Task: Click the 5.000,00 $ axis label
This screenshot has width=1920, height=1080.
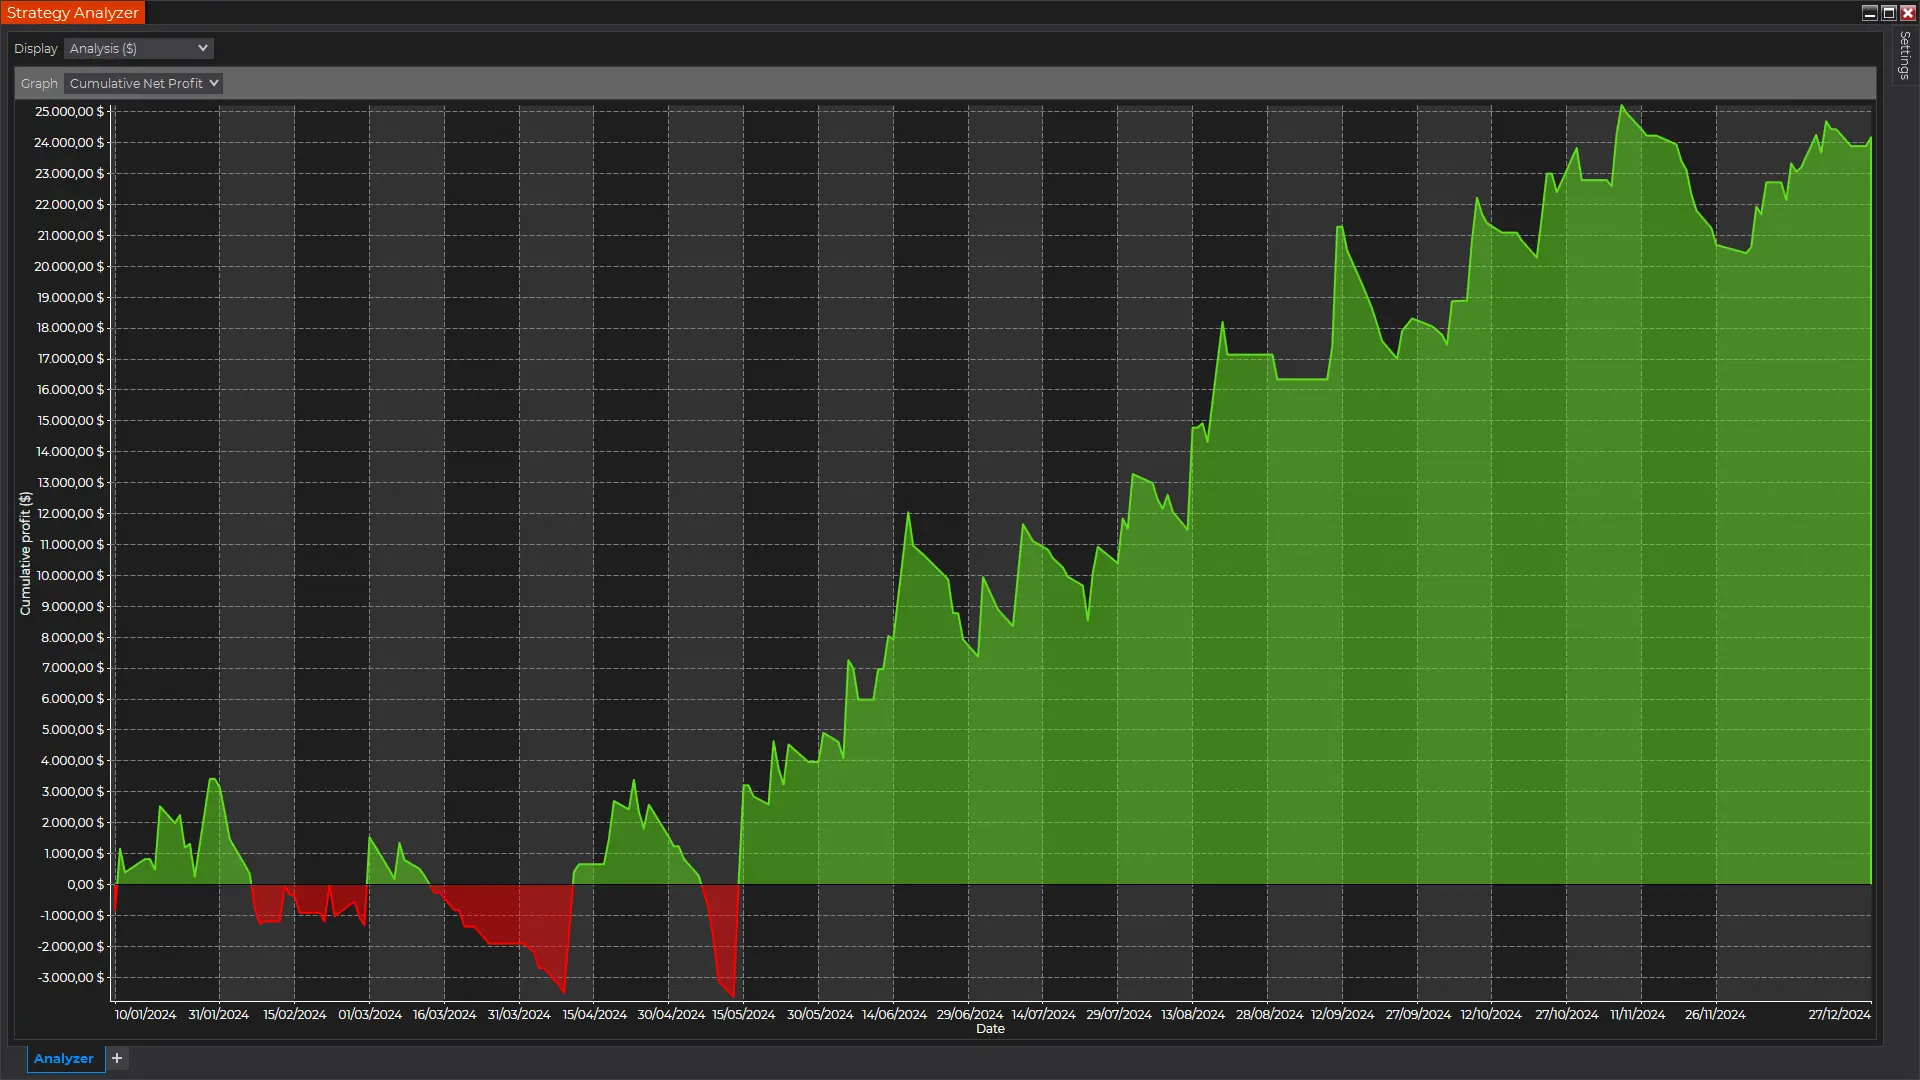Action: coord(72,729)
